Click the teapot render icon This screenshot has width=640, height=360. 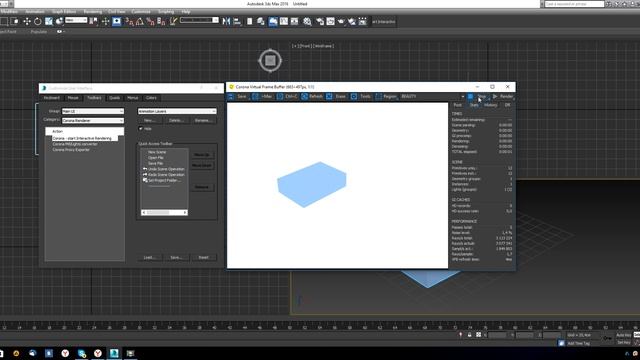[x=341, y=21]
